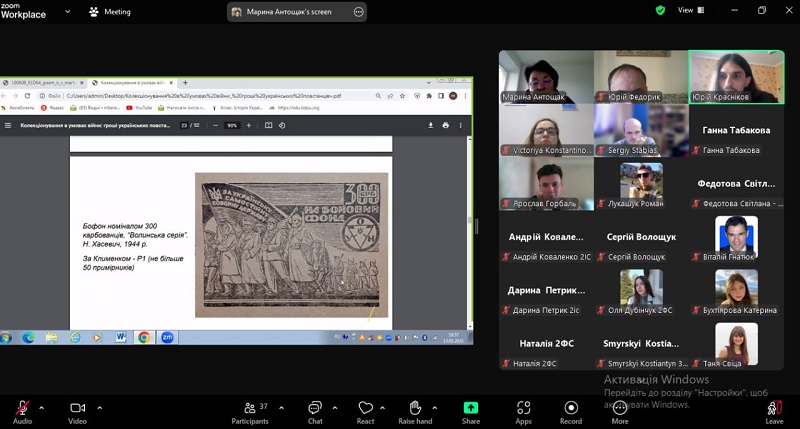
Task: Click Лукащук Роман participant tile
Action: [x=641, y=184]
